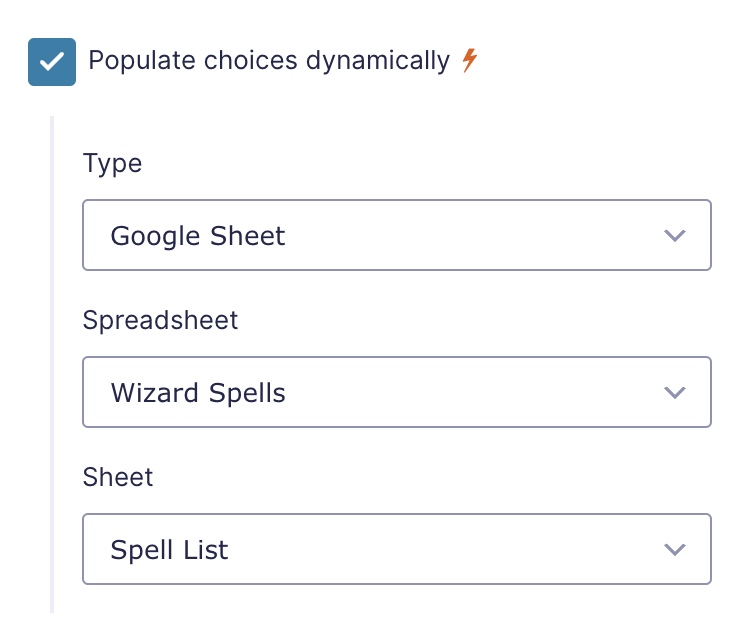This screenshot has height=642, width=740.
Task: Click the white checkmark in the blue box
Action: (52, 62)
